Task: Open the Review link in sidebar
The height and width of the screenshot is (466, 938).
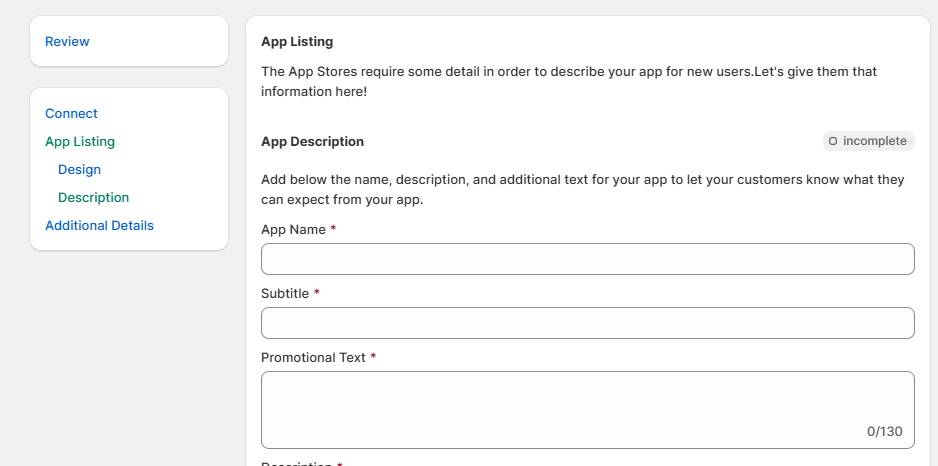Action: tap(67, 41)
